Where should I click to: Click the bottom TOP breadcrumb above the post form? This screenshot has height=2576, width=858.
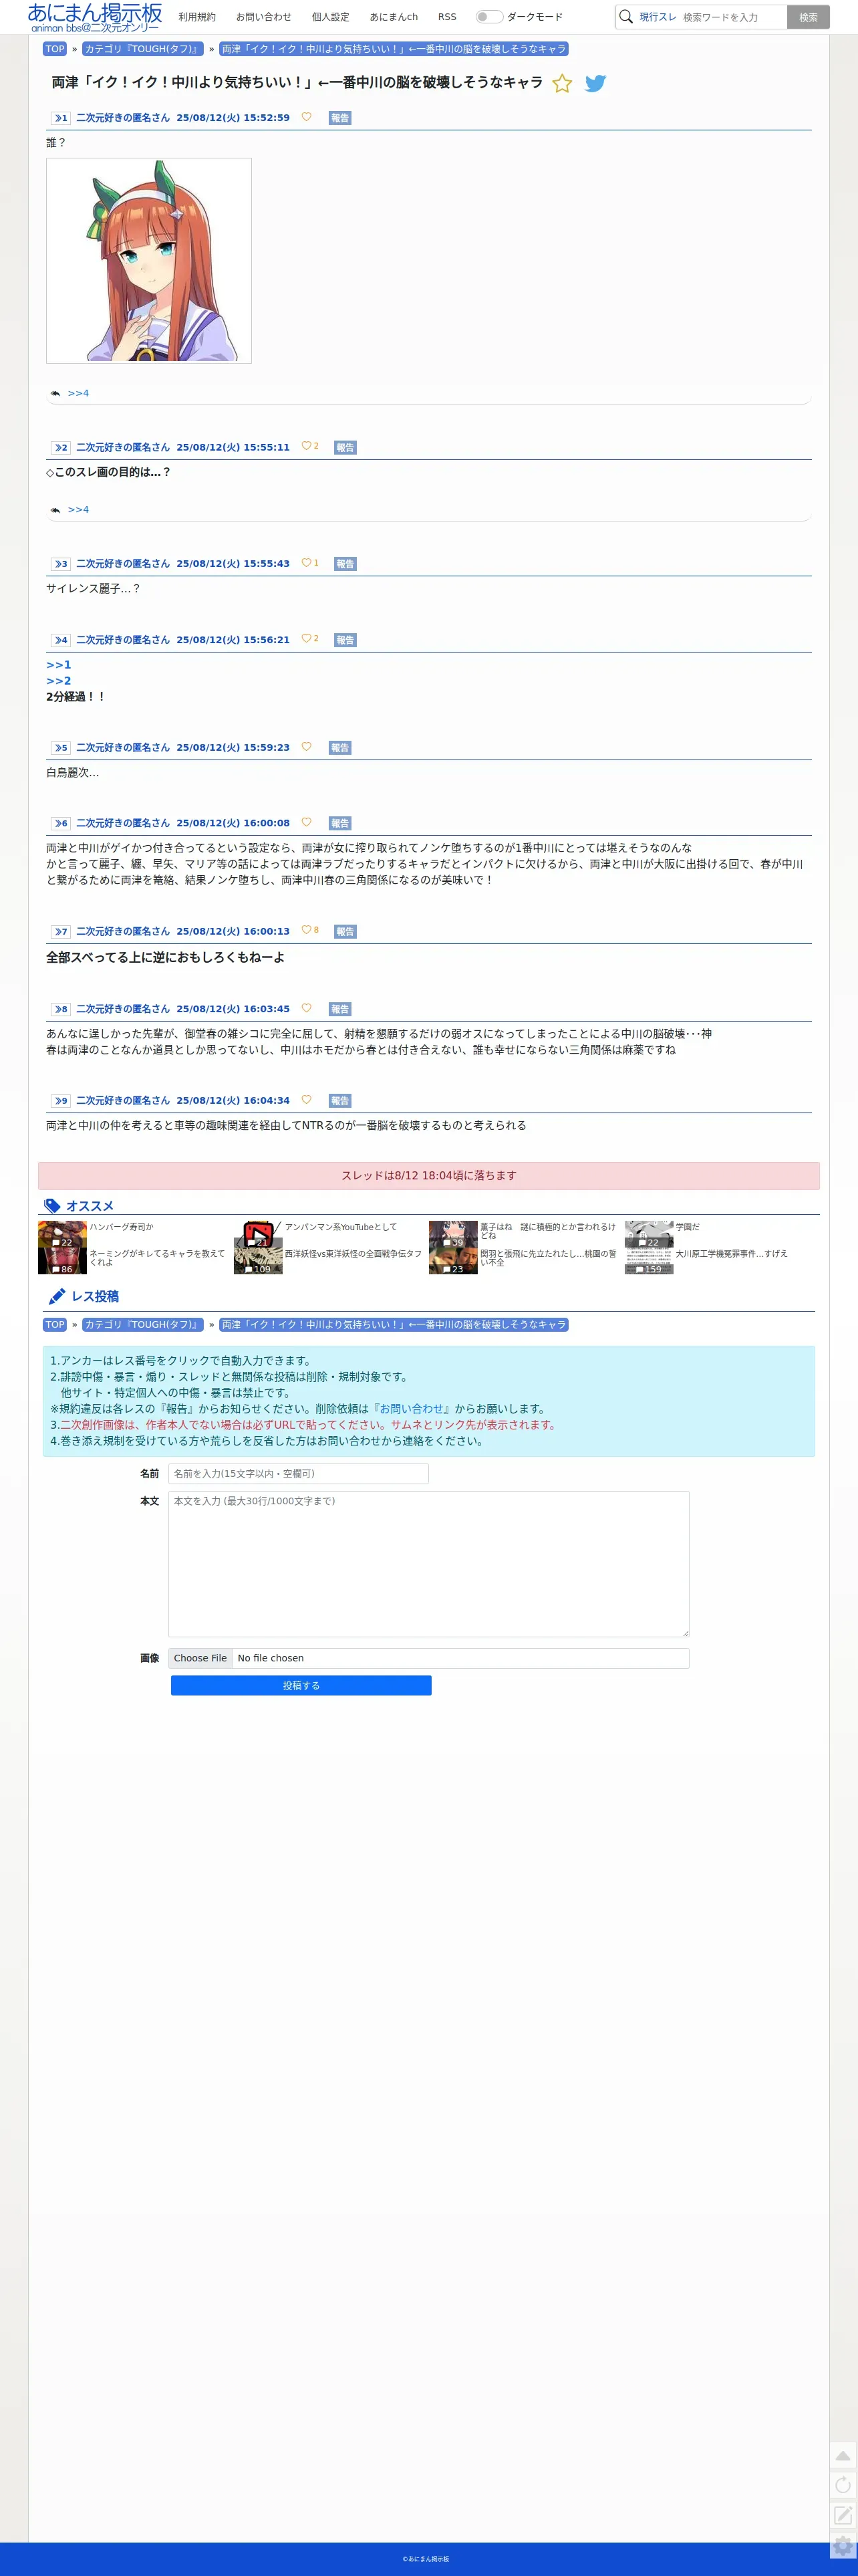pyautogui.click(x=55, y=1325)
